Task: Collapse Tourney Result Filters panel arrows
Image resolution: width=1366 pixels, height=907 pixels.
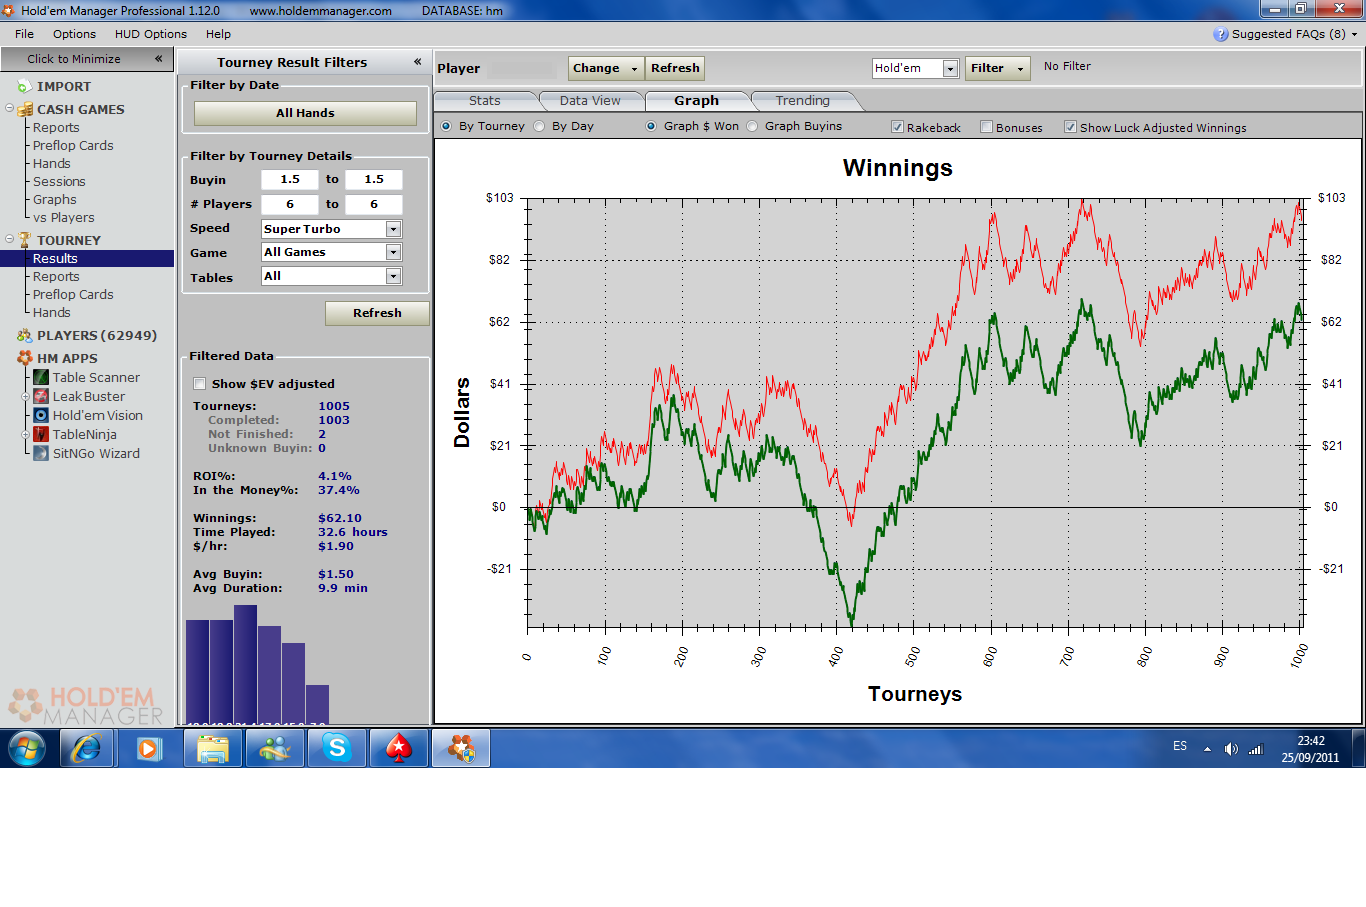Action: tap(417, 62)
